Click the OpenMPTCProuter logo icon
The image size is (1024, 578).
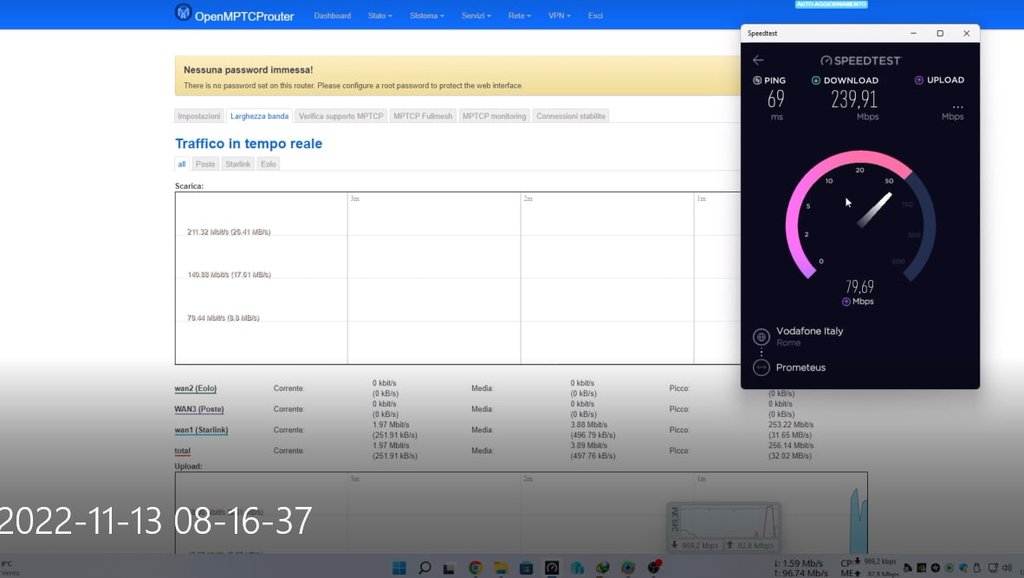coord(183,13)
